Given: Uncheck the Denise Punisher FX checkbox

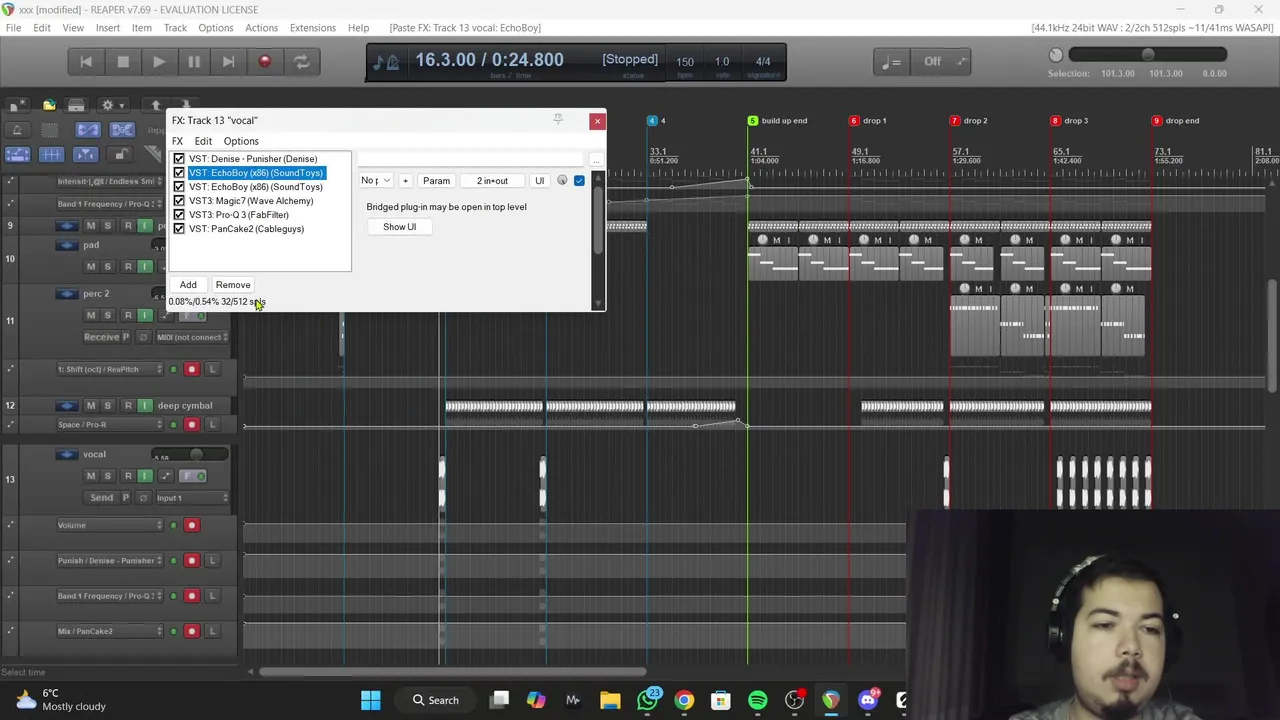Looking at the screenshot, I should tap(179, 159).
